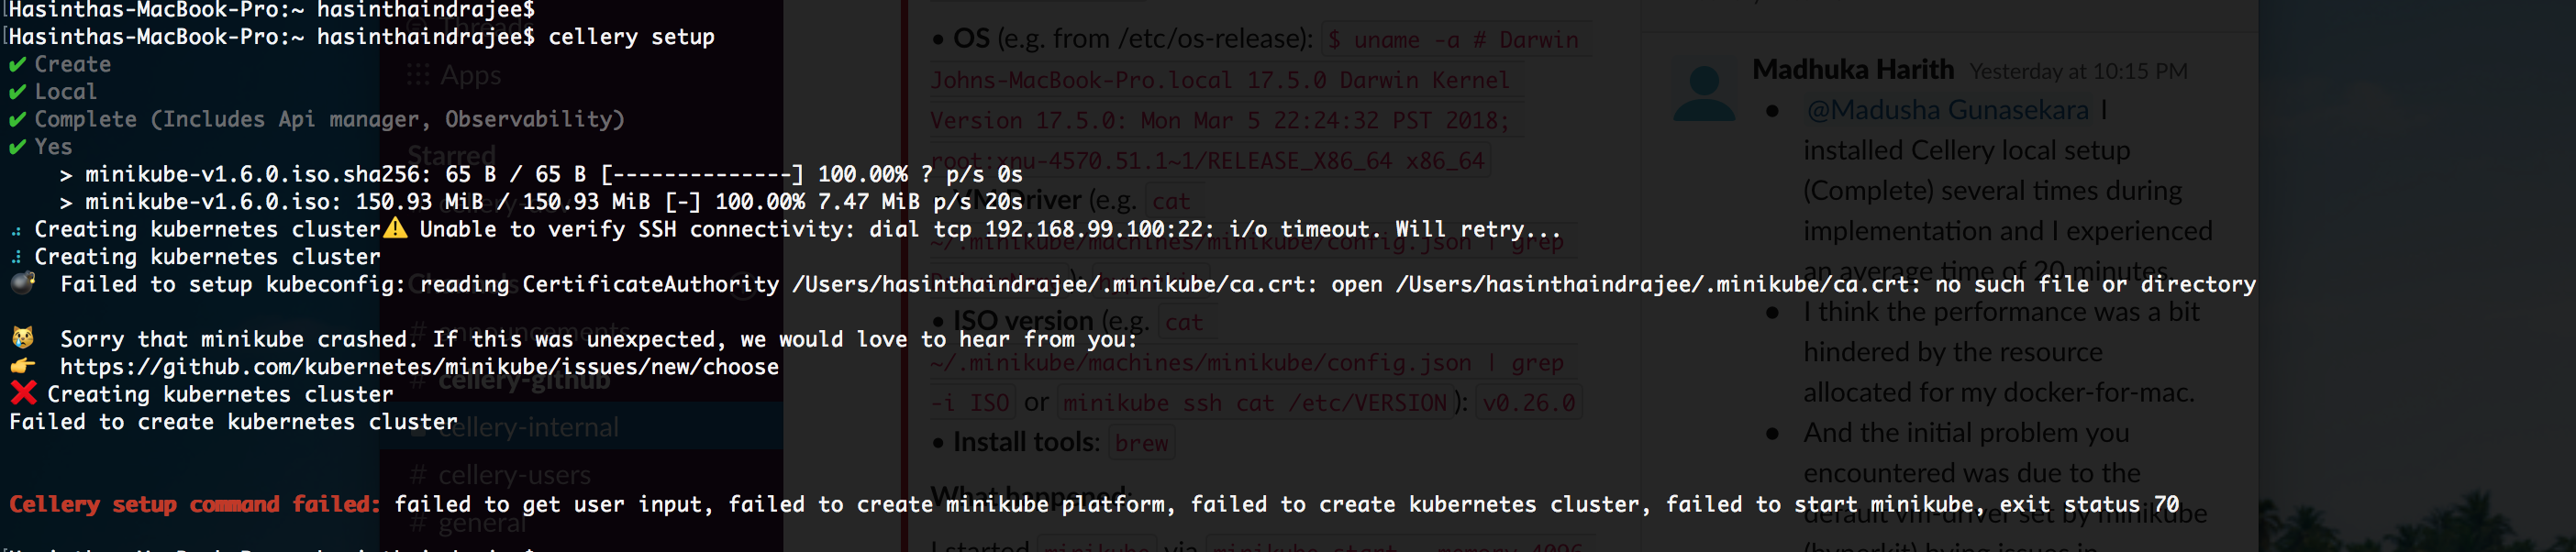Click Starred section header in Slack sidebar
Screen dimensions: 2576x552
(x=452, y=156)
